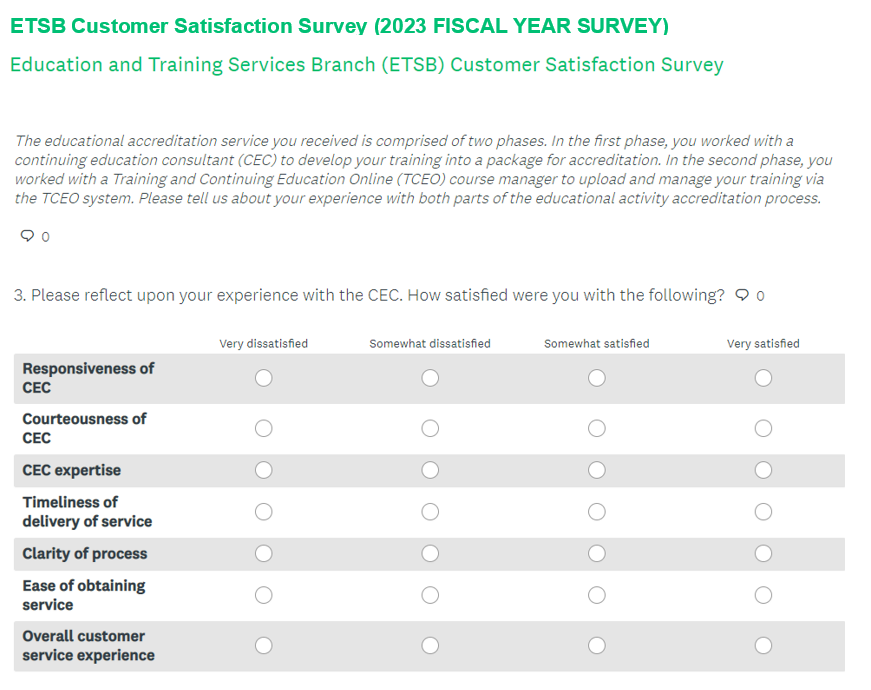Select Somewhat dissatisfied for Clarity of process
This screenshot has height=690, width=871.
tap(430, 554)
